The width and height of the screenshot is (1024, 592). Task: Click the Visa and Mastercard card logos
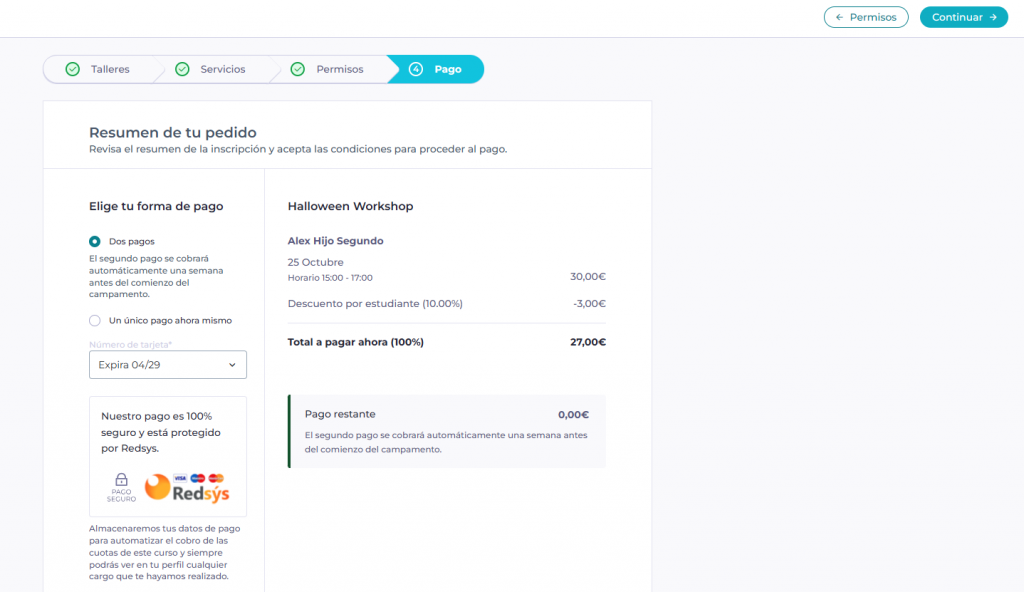(198, 478)
